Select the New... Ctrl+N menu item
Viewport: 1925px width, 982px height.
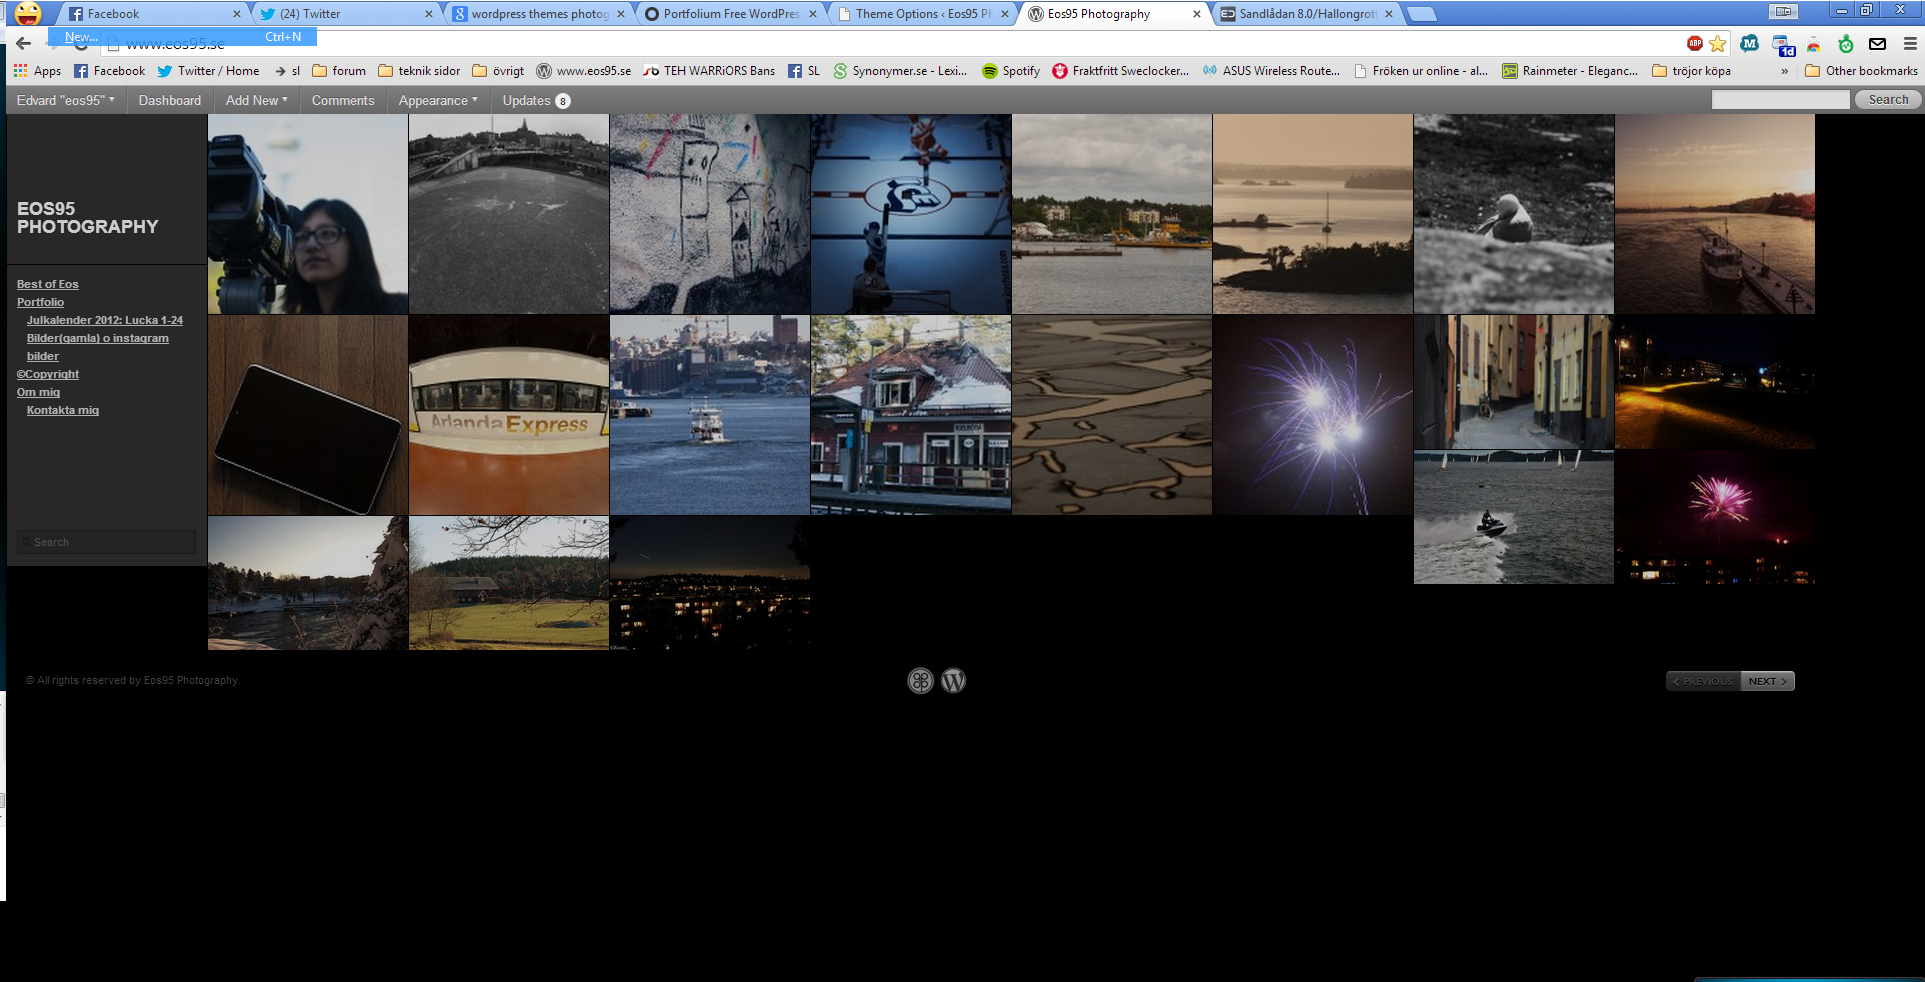182,37
